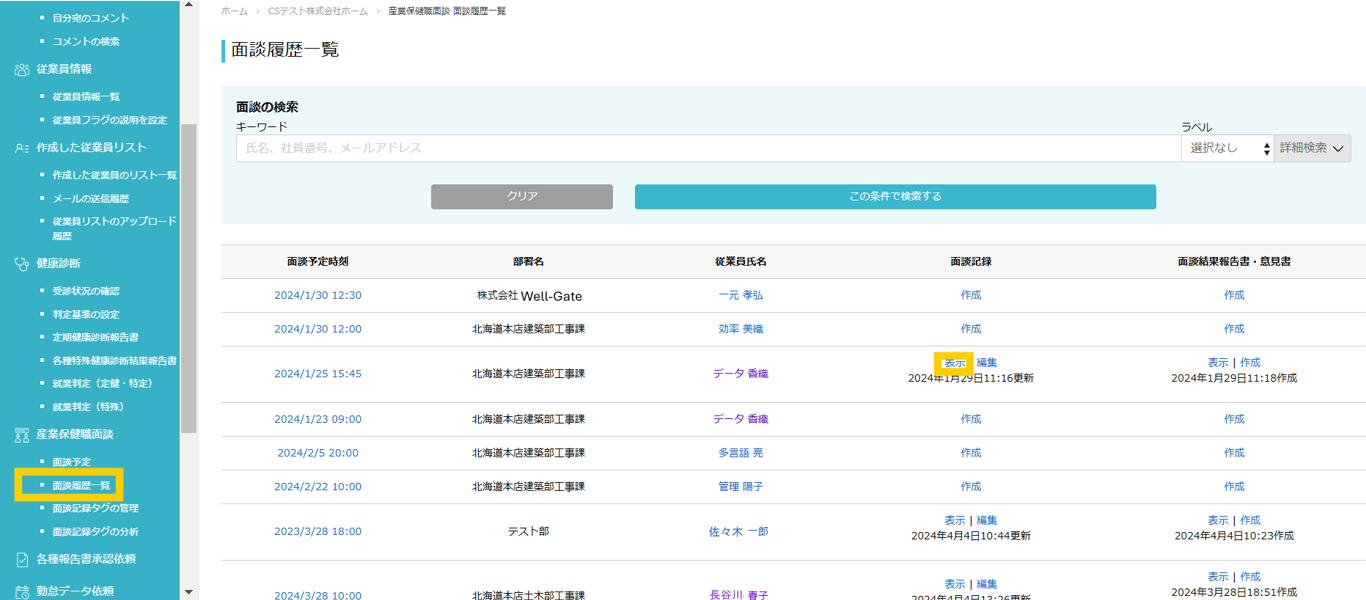Viewport: 1366px width, 600px height.
Task: Go to ホーム breadcrumb link
Action: (234, 10)
